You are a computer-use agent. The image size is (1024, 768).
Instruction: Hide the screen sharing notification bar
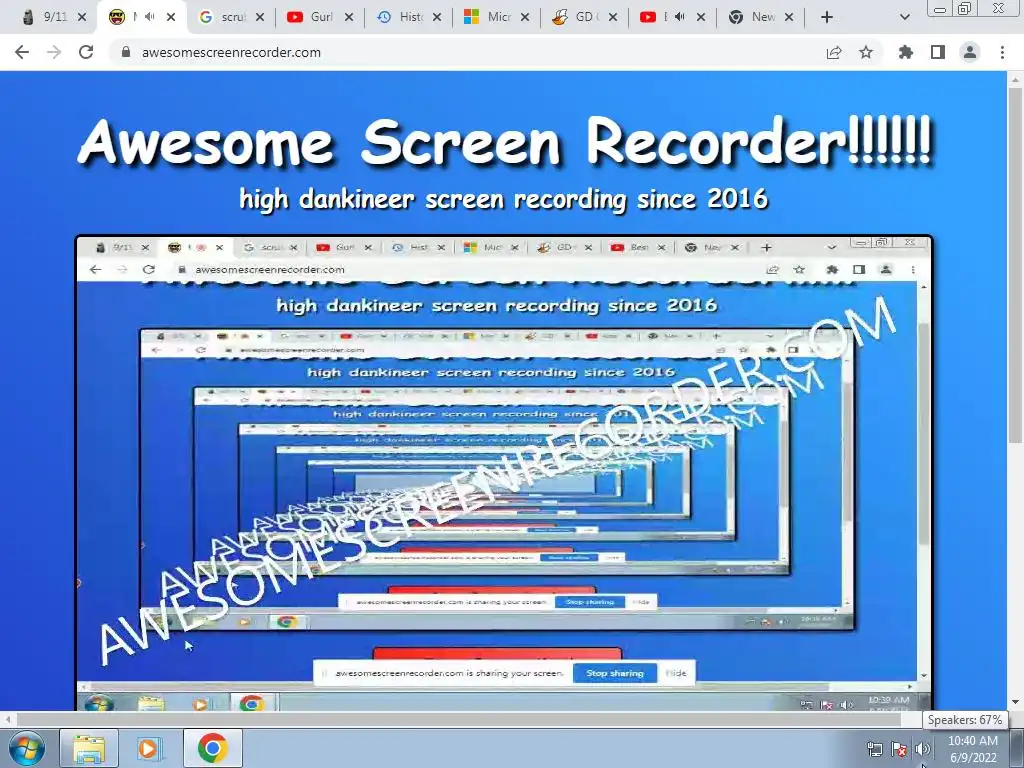(x=676, y=673)
